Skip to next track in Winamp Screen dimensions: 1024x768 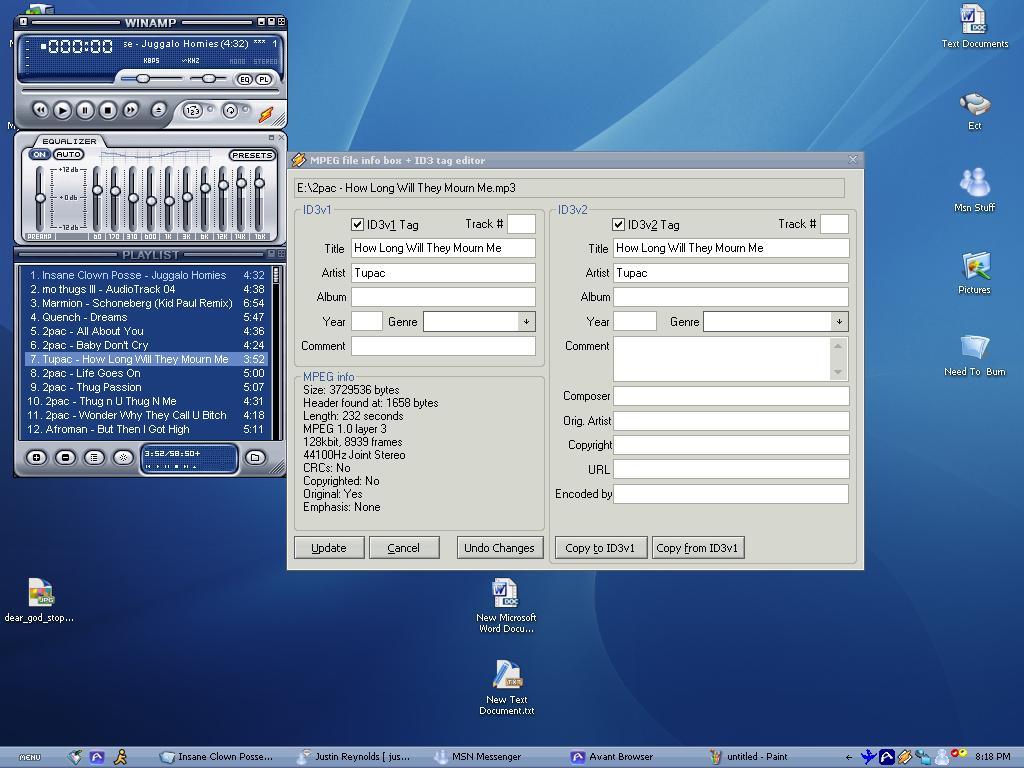[x=131, y=110]
